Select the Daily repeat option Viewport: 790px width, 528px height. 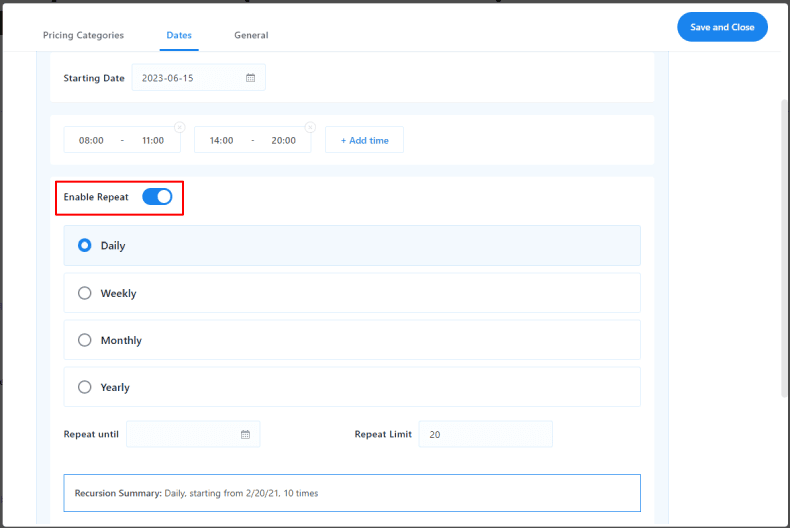click(x=352, y=245)
